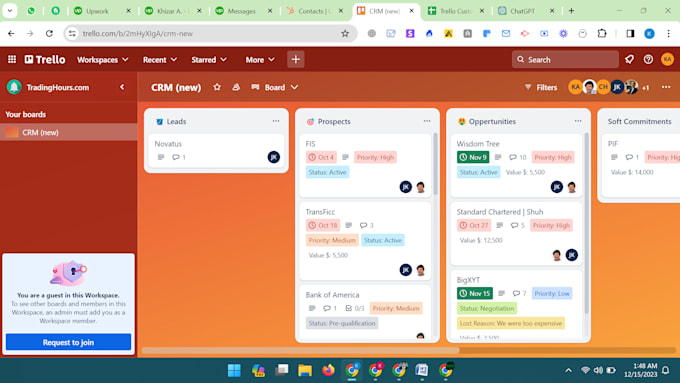Collapse the TradingHours.com sidebar
Viewport: 680px width, 383px height.
pyautogui.click(x=122, y=87)
